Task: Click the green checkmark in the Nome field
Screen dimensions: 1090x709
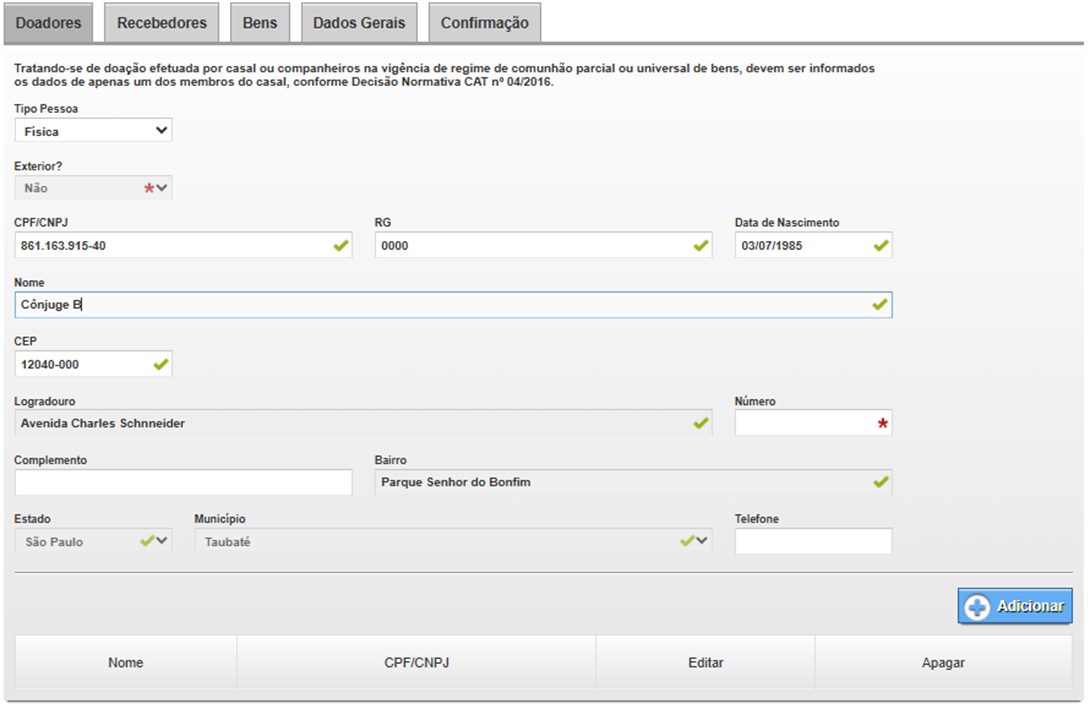Action: point(880,305)
